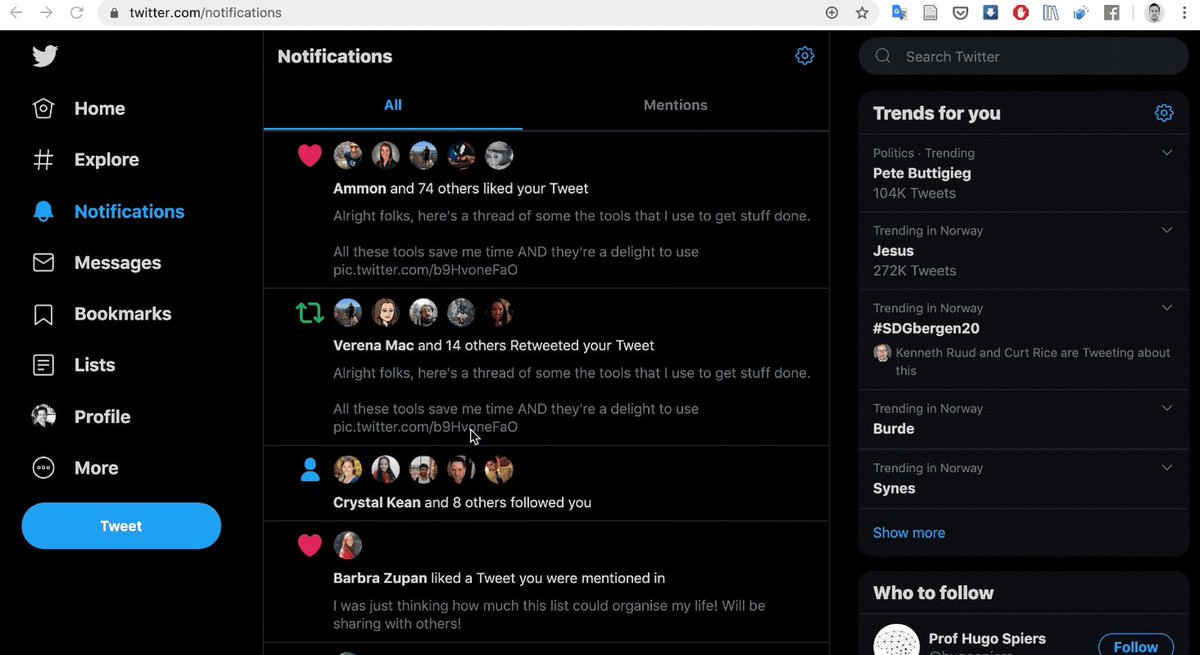Open pic.twitter.com link in the likes notification
The image size is (1200, 655).
click(x=425, y=270)
